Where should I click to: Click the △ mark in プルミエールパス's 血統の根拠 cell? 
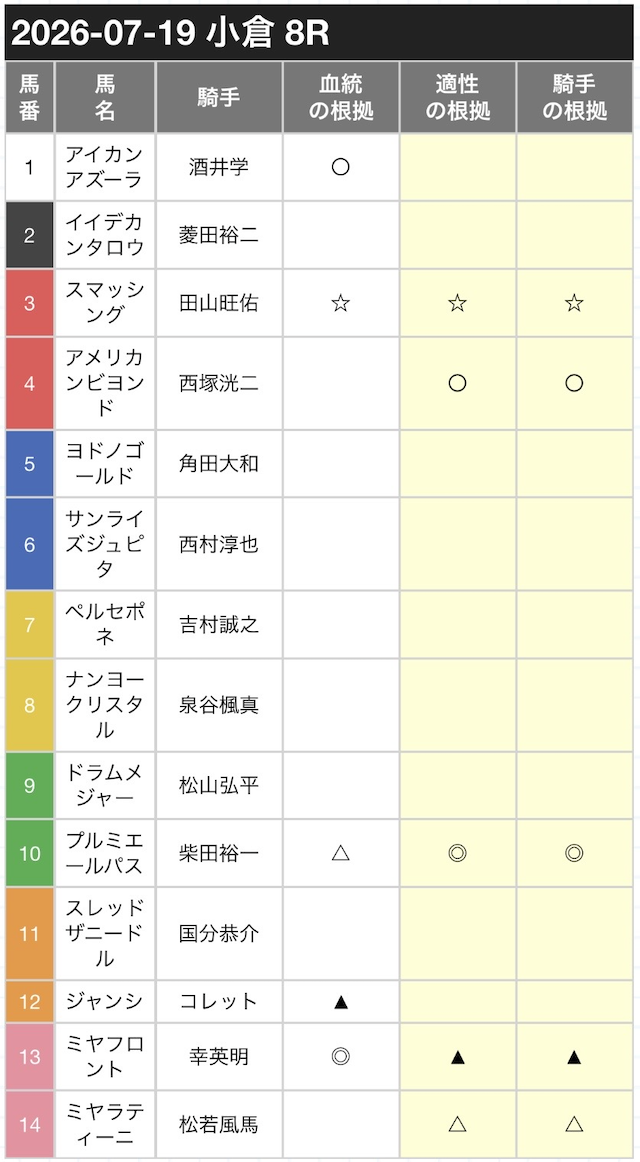[x=340, y=854]
